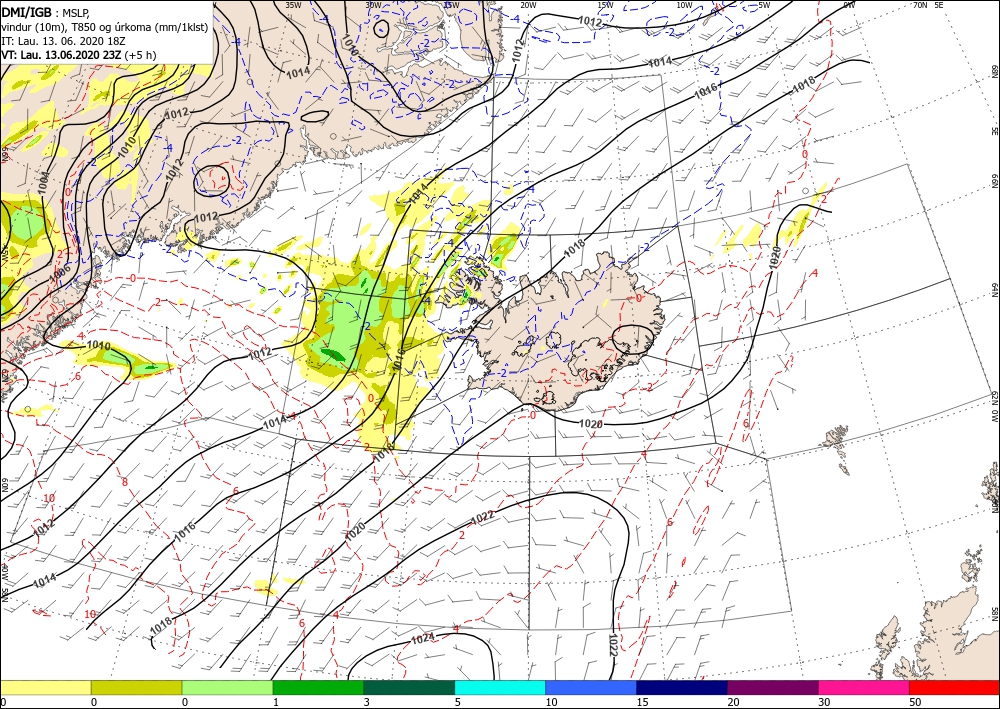Click the pale yellow legend swatch

coord(45,687)
